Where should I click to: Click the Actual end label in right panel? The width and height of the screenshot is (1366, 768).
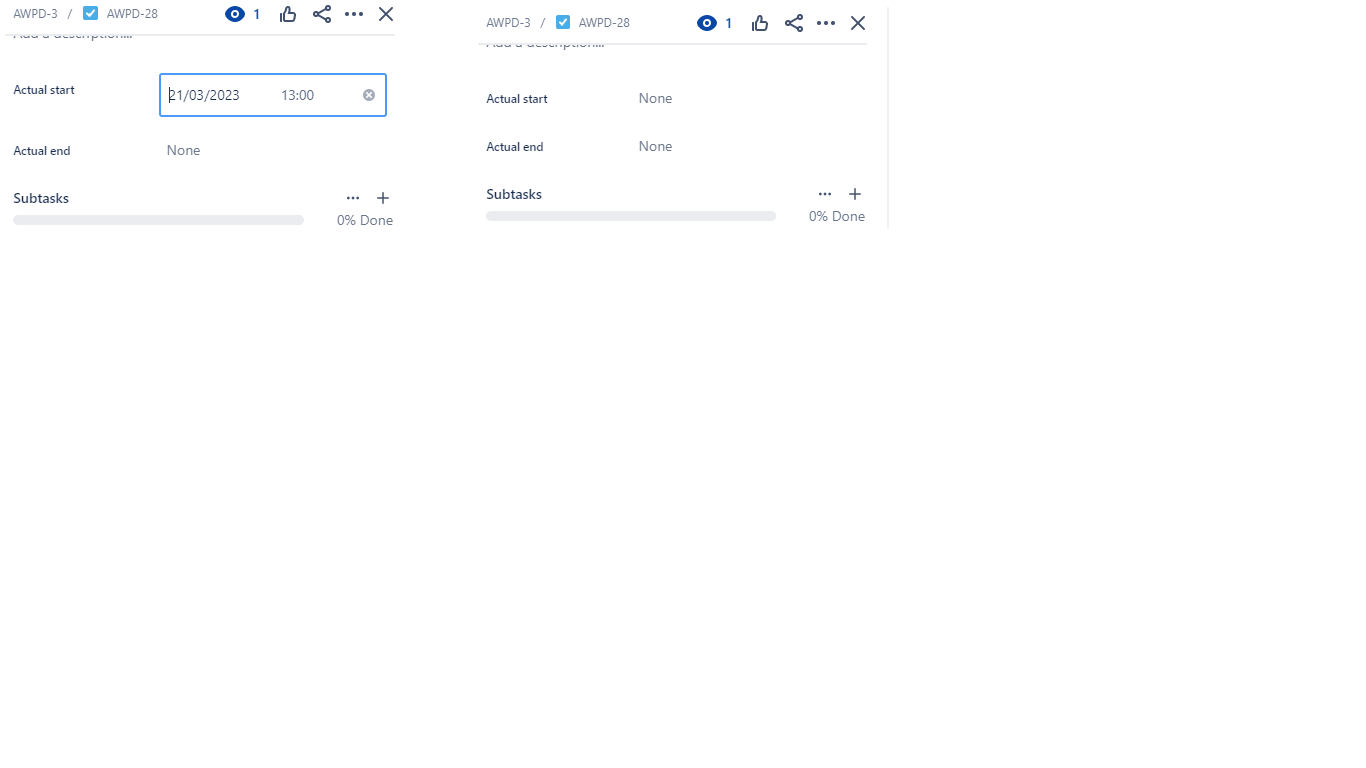point(515,147)
